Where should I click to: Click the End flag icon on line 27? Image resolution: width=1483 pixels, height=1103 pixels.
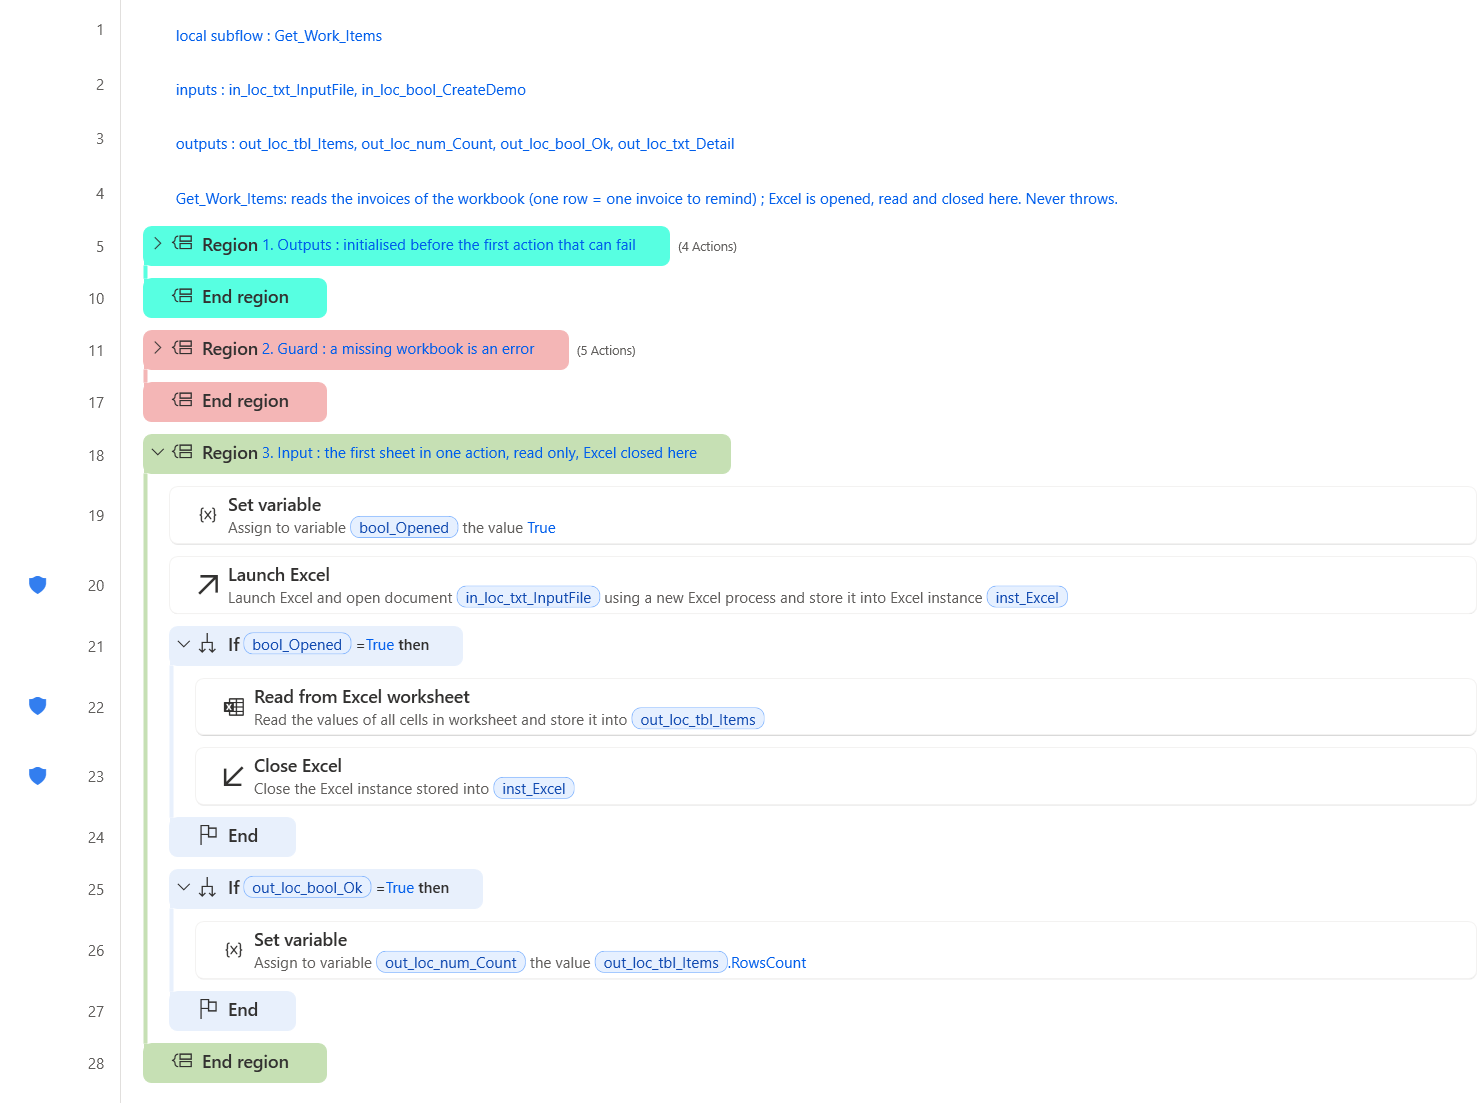208,1009
